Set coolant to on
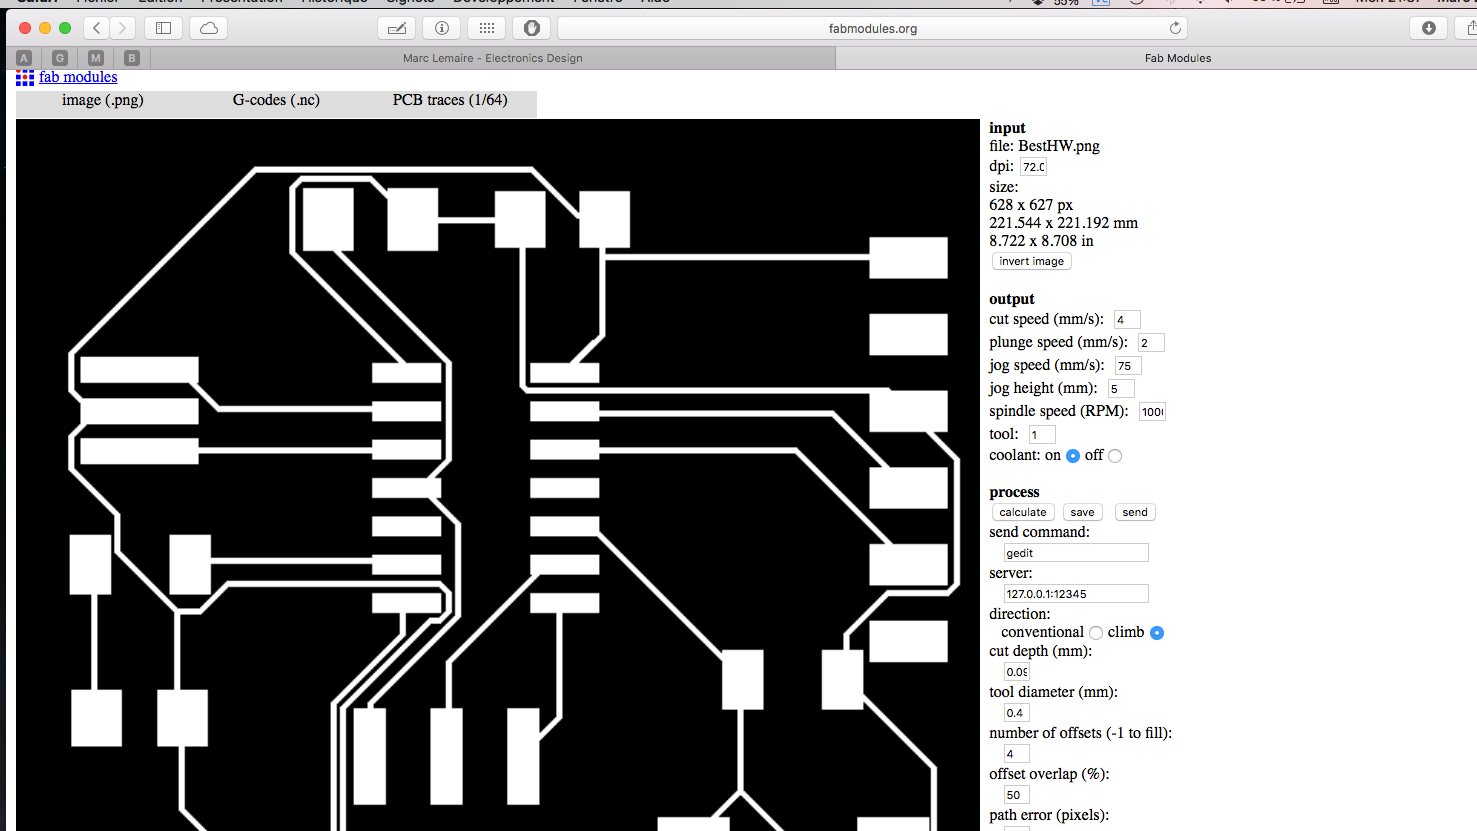 (x=1073, y=456)
